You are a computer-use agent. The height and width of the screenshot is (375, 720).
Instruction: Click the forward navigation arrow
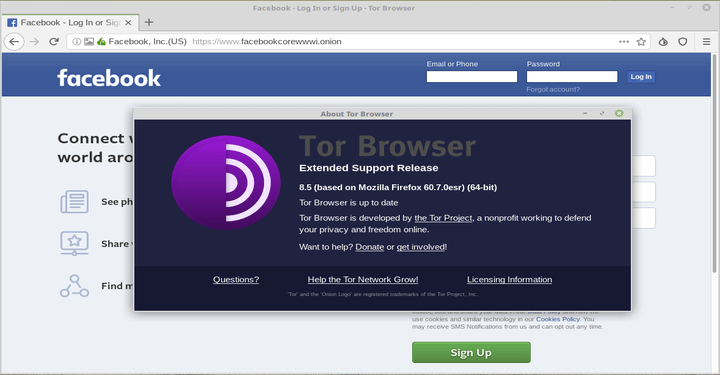point(34,42)
